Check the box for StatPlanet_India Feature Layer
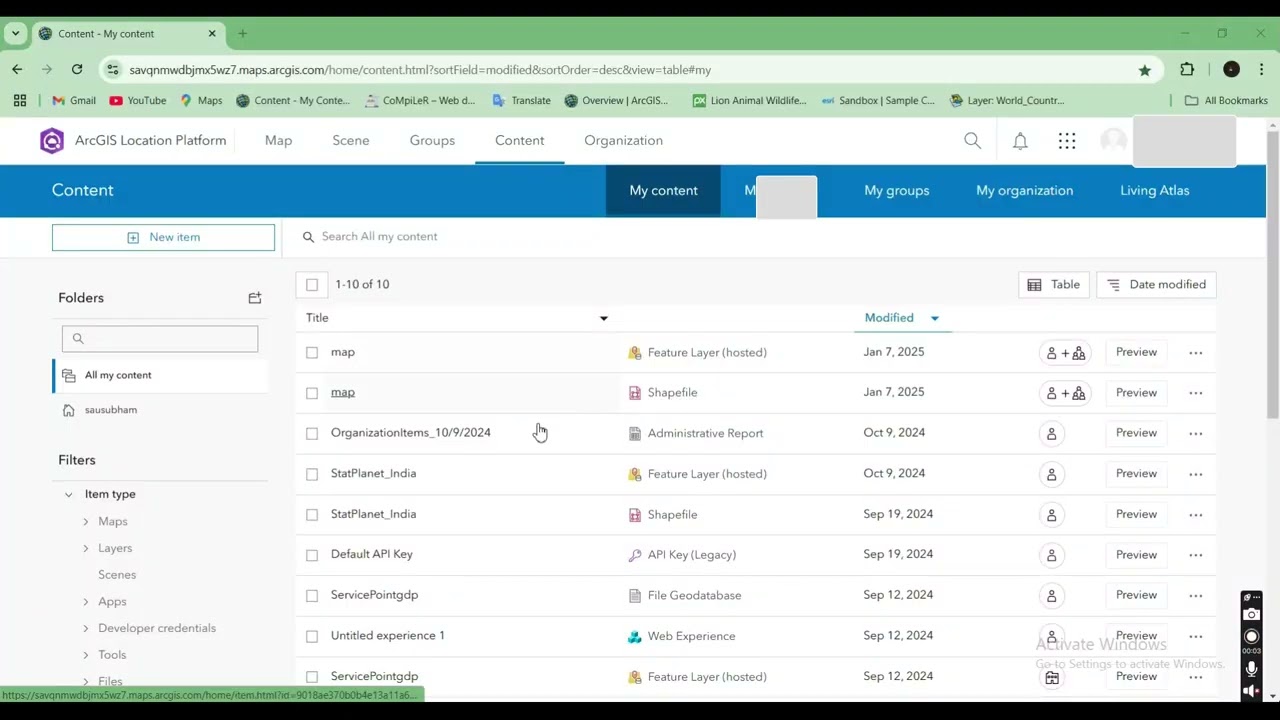 [312, 474]
